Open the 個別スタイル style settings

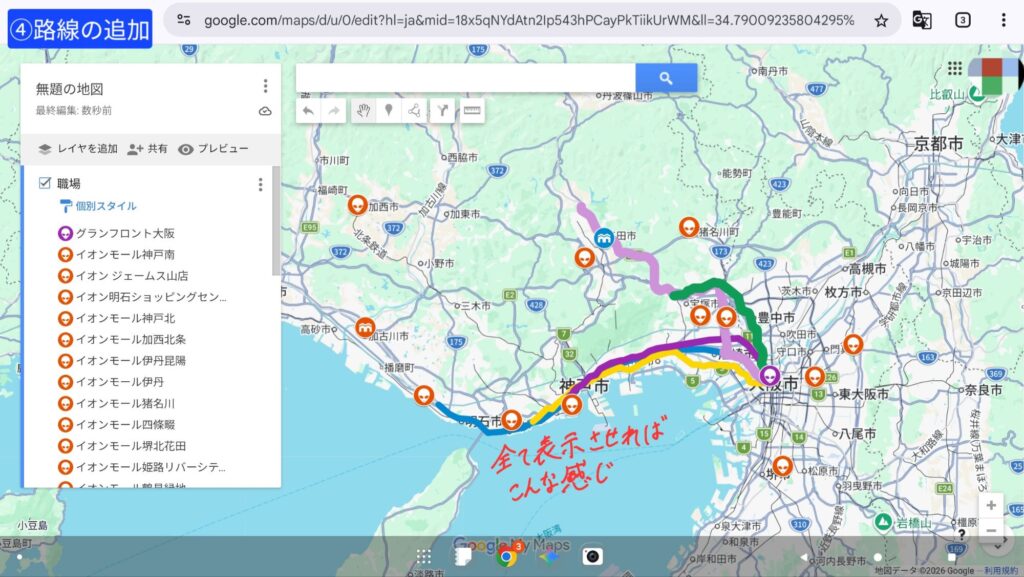105,206
